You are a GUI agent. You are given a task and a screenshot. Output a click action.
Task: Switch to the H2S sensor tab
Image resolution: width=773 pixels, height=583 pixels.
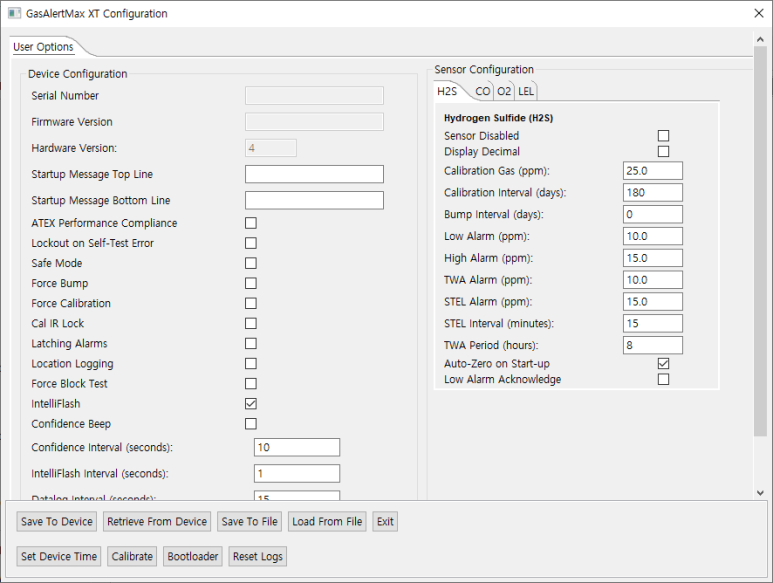click(447, 91)
